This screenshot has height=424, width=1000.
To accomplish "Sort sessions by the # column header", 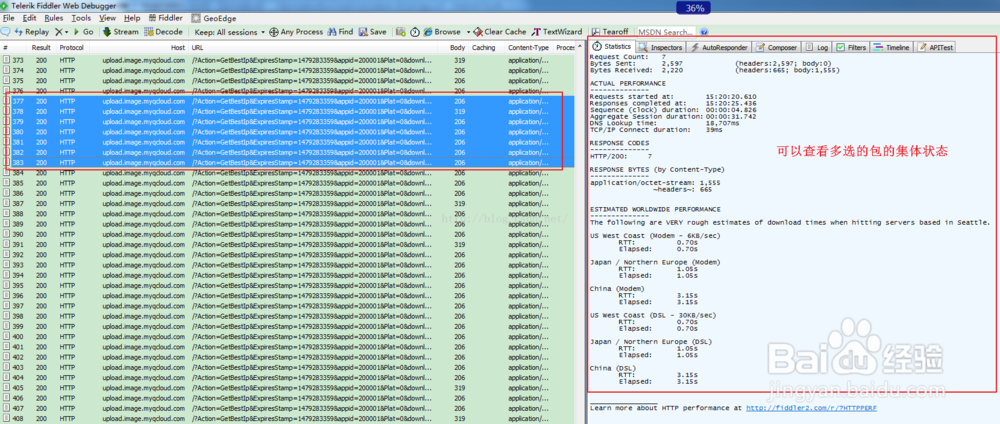I will tap(13, 48).
